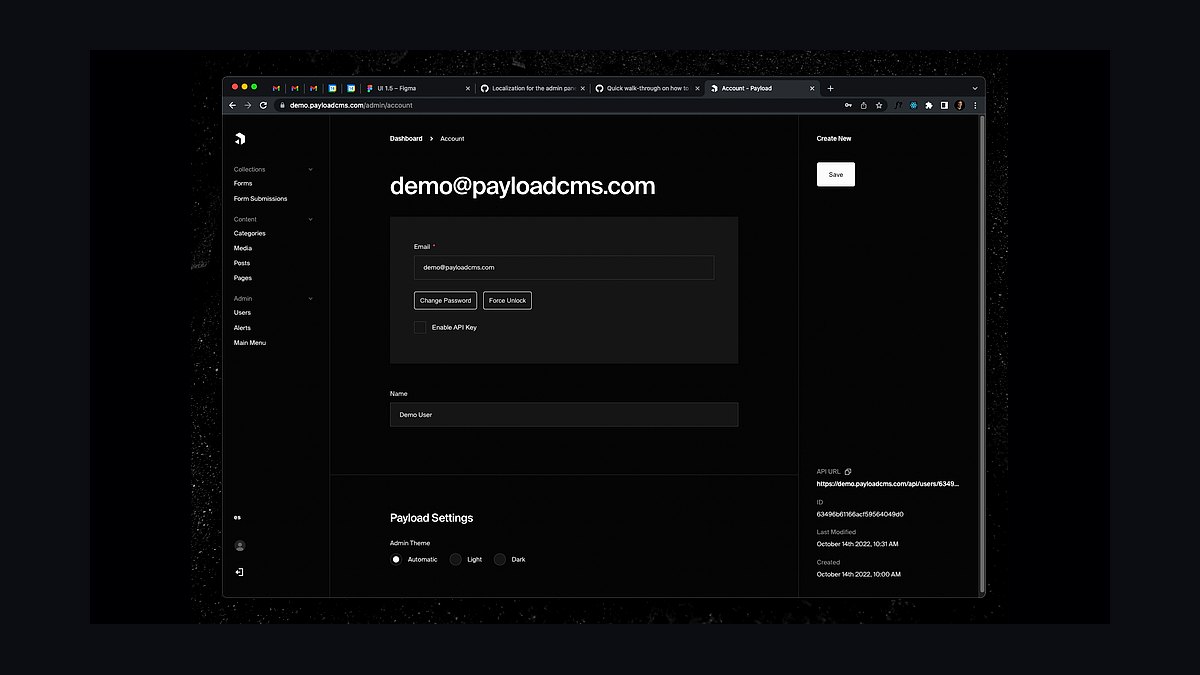This screenshot has width=1200, height=675.
Task: Open the Extensions puzzle icon
Action: pyautogui.click(x=929, y=105)
